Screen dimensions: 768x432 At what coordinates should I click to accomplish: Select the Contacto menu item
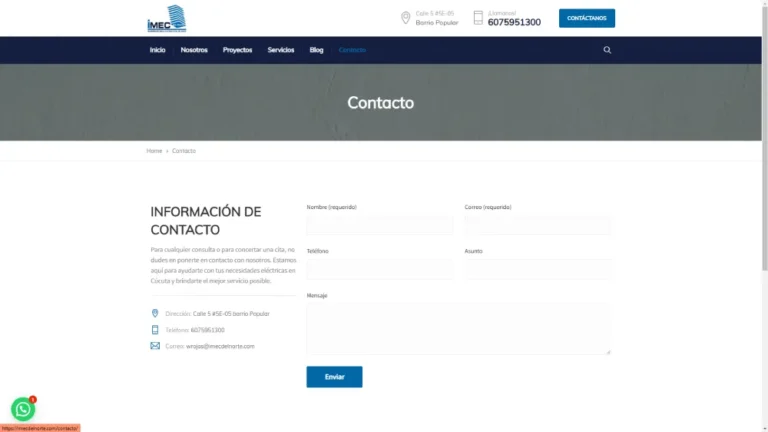[x=352, y=50]
